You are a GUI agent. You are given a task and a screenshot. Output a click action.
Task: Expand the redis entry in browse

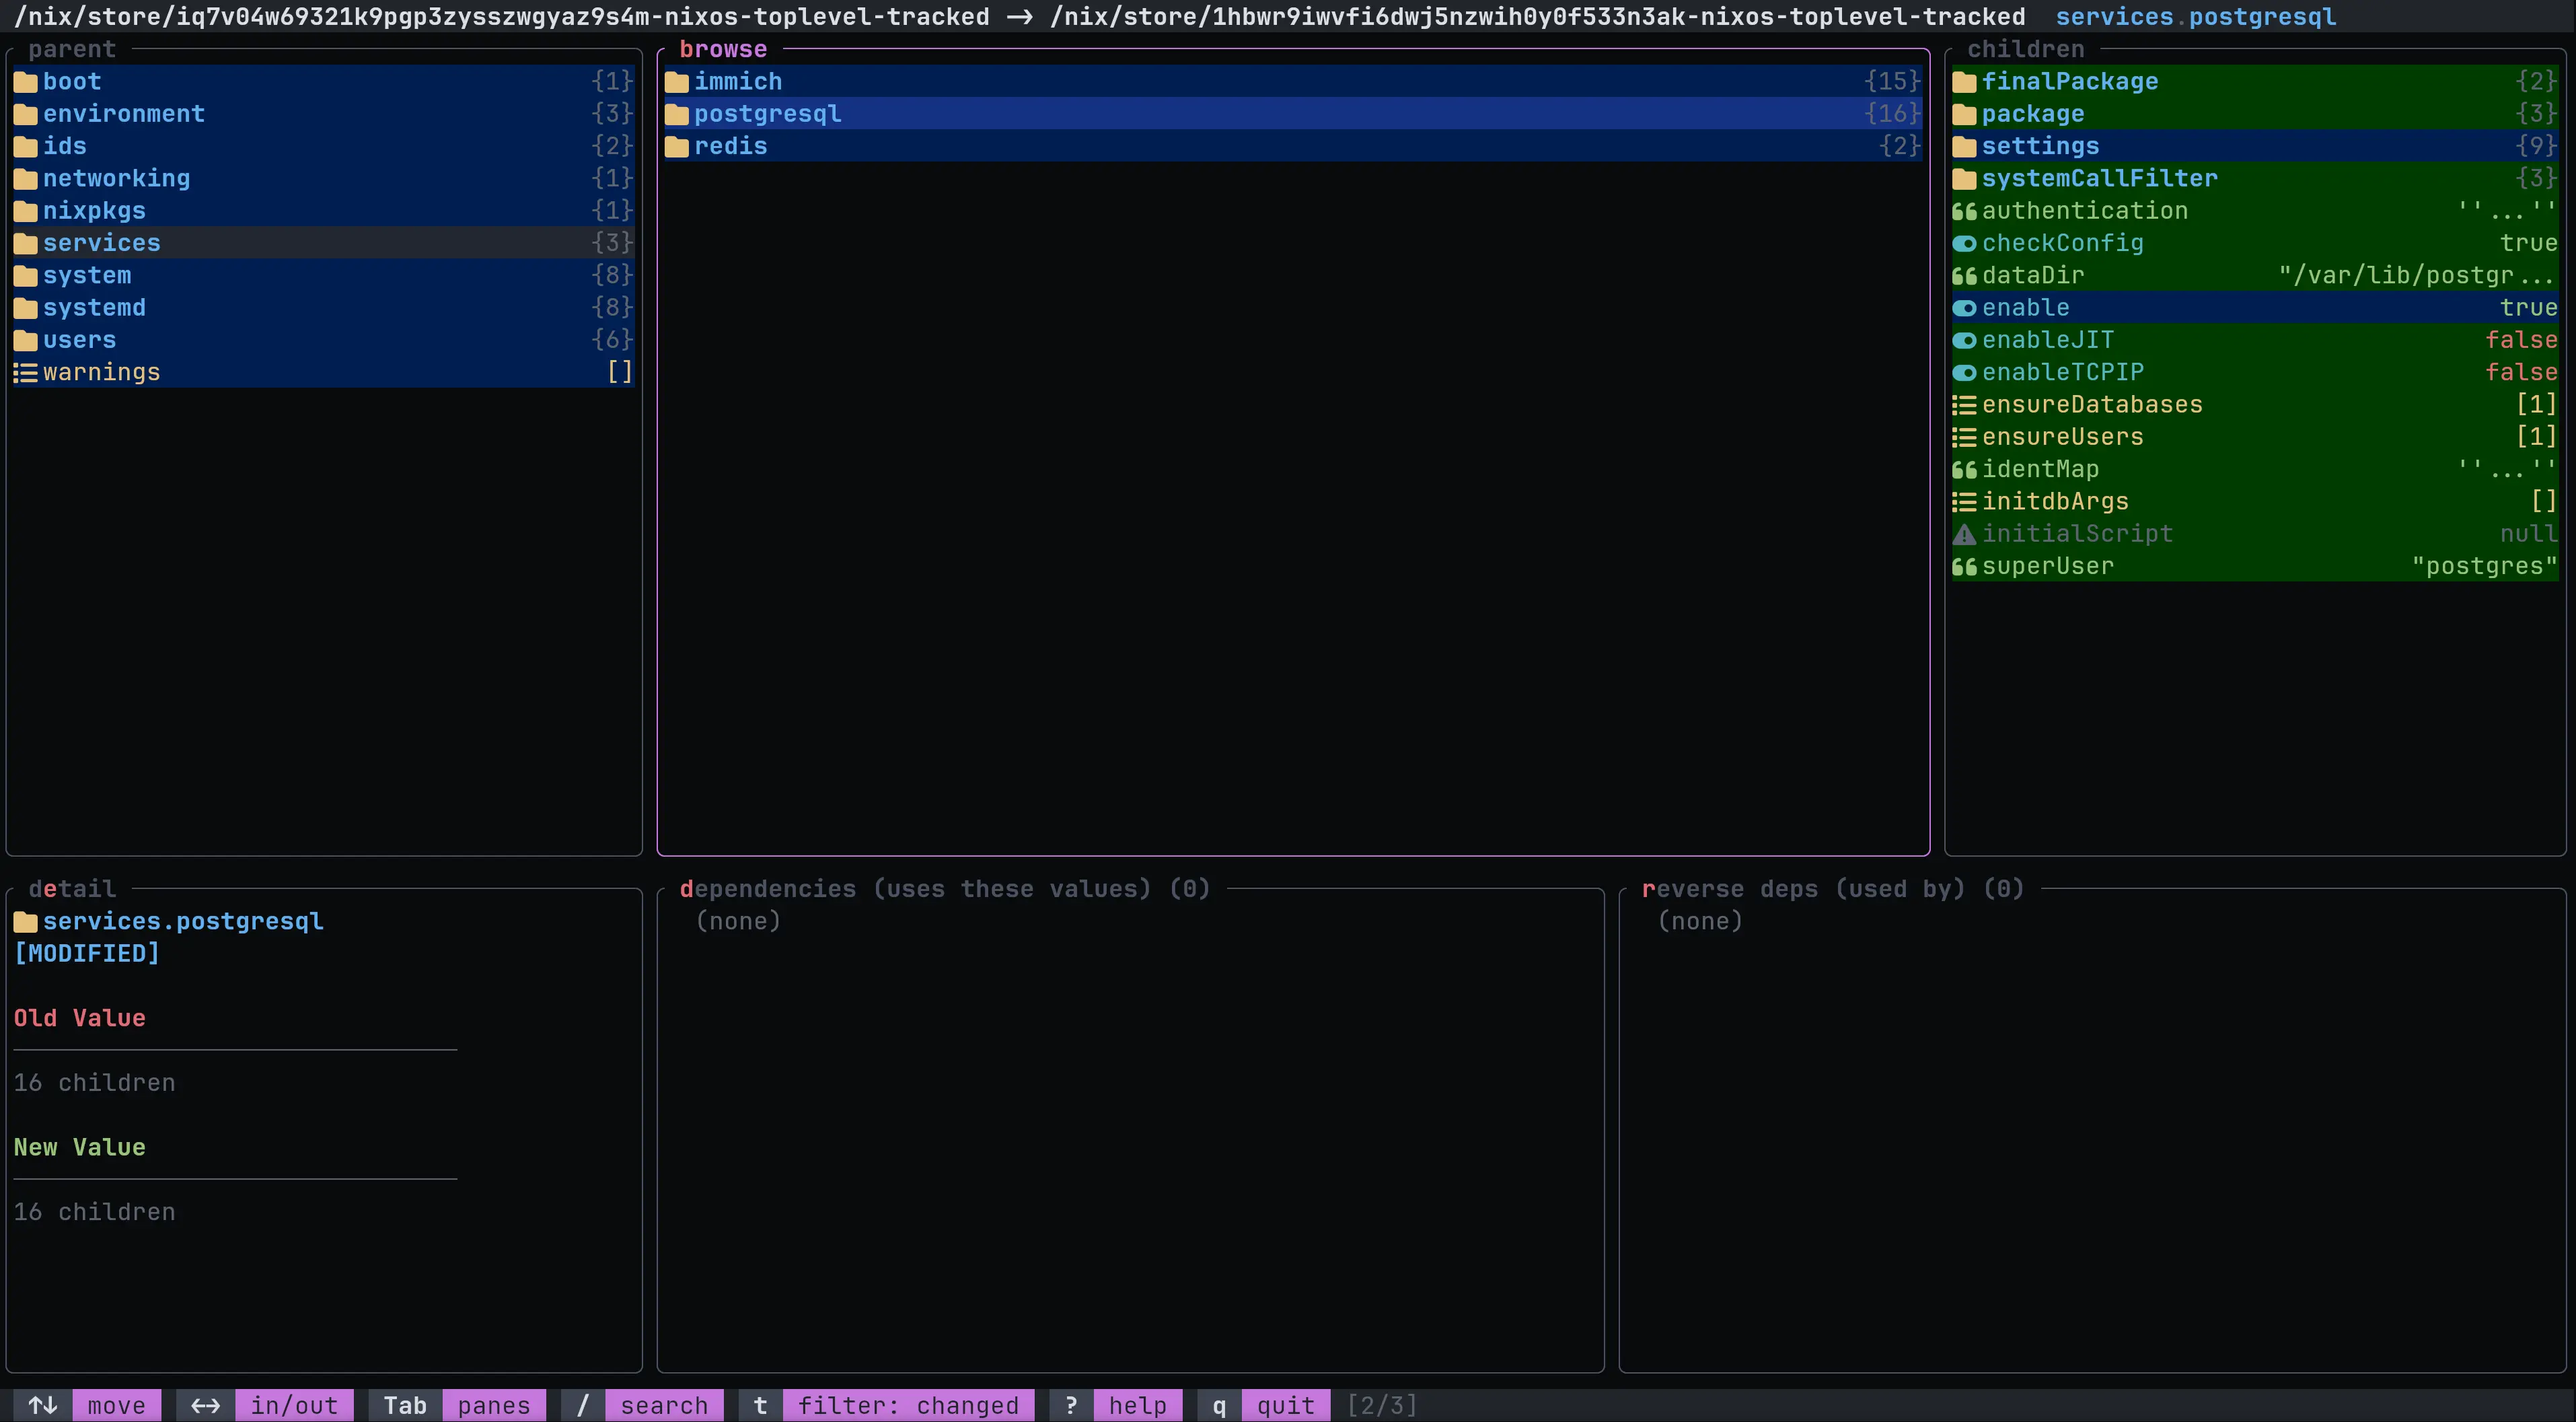[731, 147]
